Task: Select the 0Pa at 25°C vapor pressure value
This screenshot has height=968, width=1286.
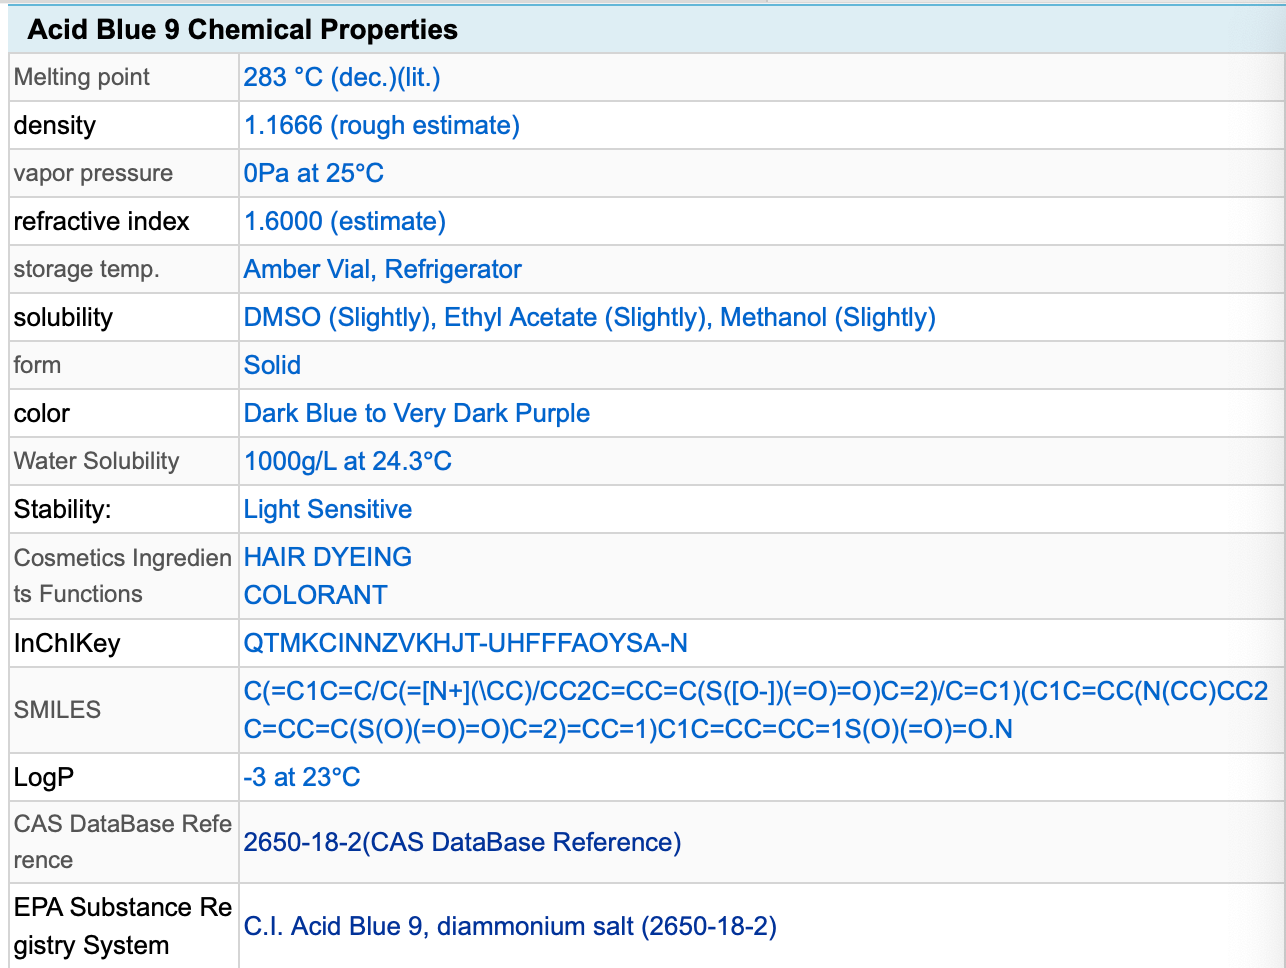Action: [x=314, y=173]
